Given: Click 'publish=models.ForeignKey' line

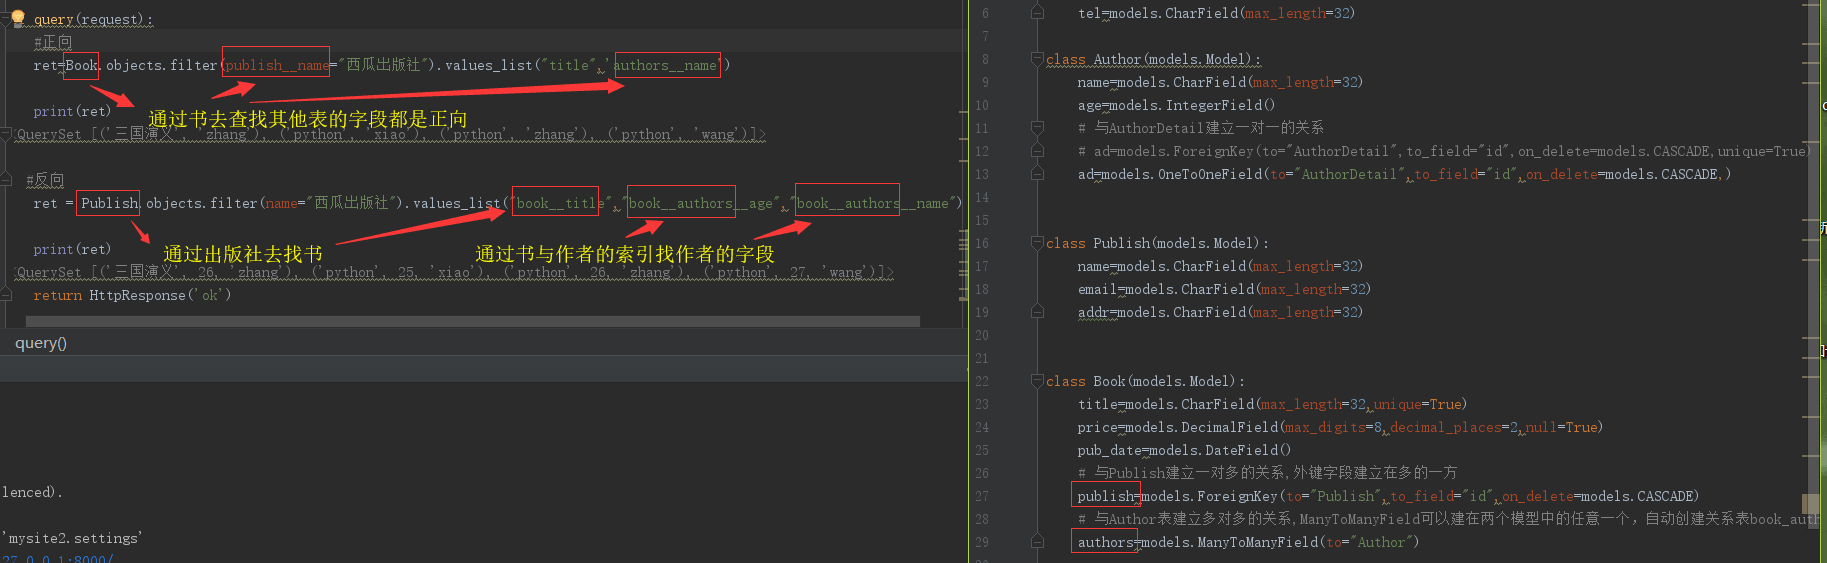Looking at the screenshot, I should coord(1388,496).
